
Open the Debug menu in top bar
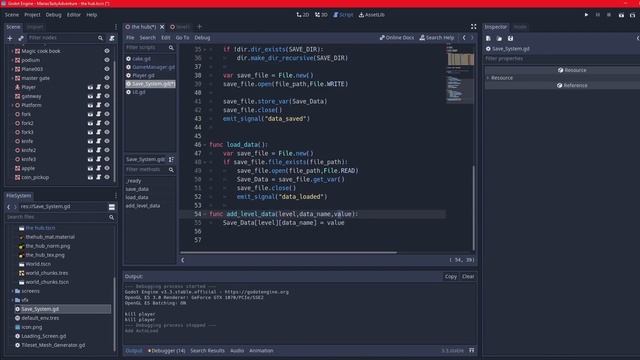tap(53, 15)
